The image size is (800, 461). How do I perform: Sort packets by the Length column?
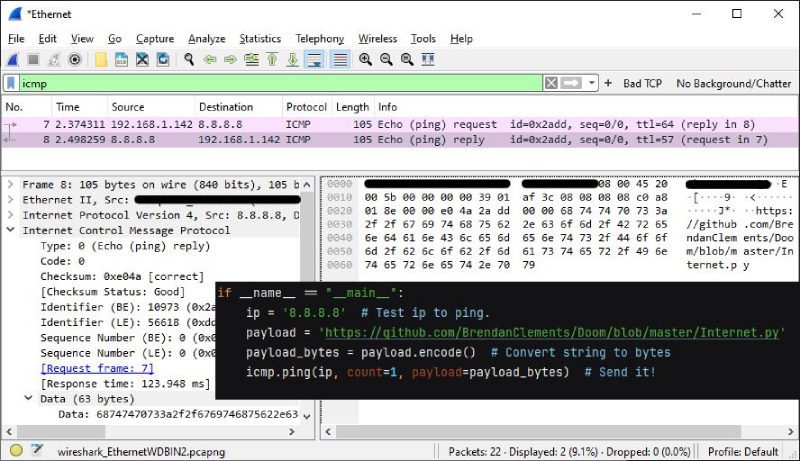pos(353,107)
